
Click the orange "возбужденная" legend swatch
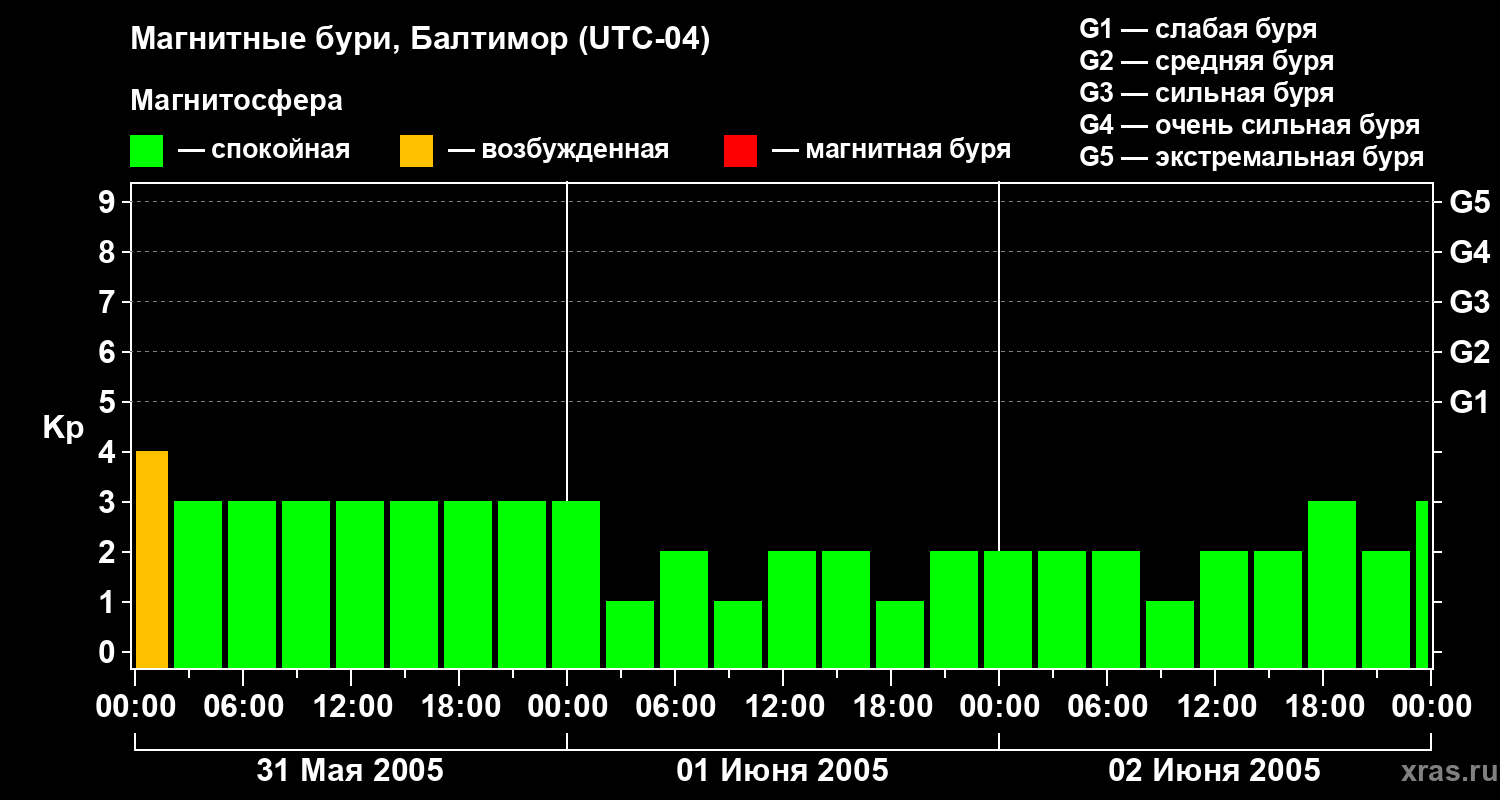pos(416,151)
